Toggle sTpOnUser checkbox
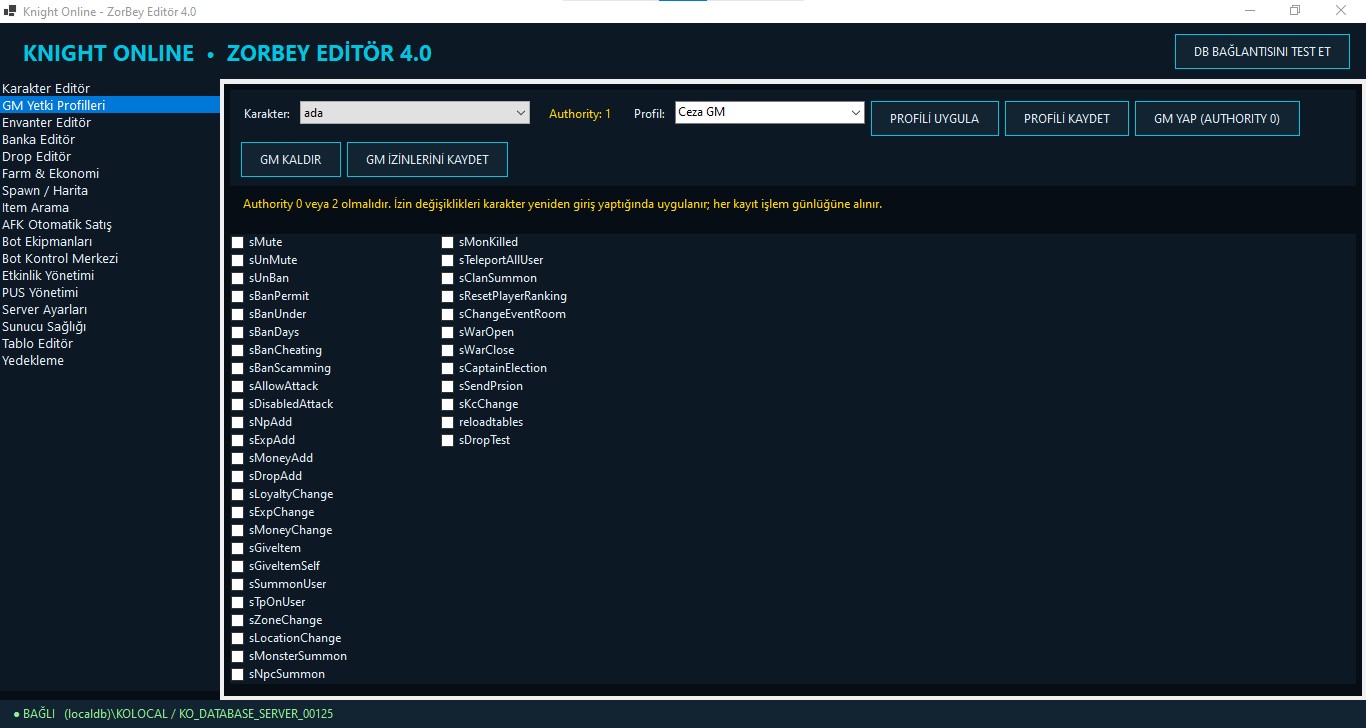Viewport: 1366px width, 728px height. (238, 602)
